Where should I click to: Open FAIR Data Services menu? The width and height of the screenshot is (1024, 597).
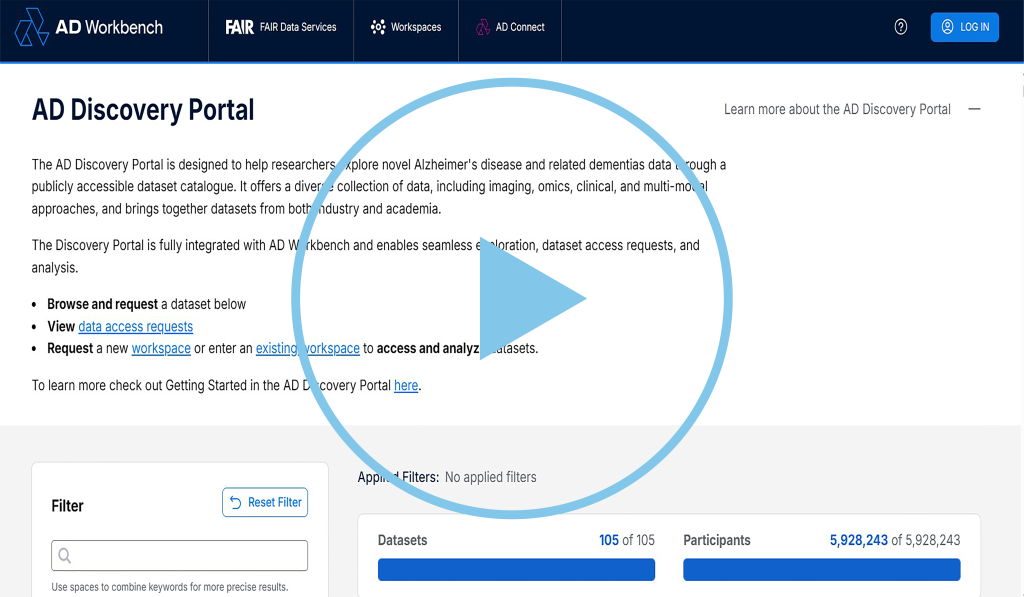click(281, 27)
